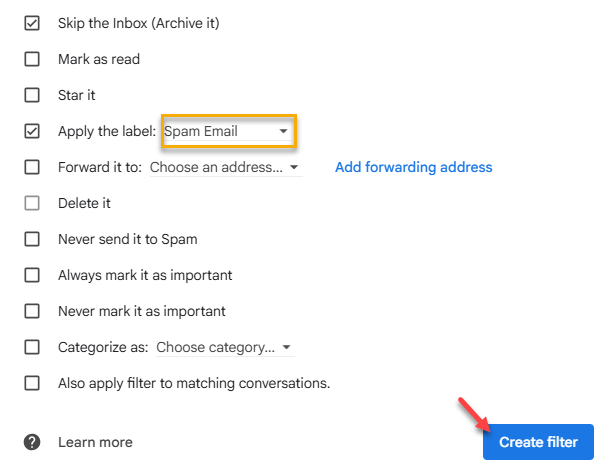This screenshot has height=474, width=611.
Task: Open the Add forwarding address link
Action: (x=413, y=167)
